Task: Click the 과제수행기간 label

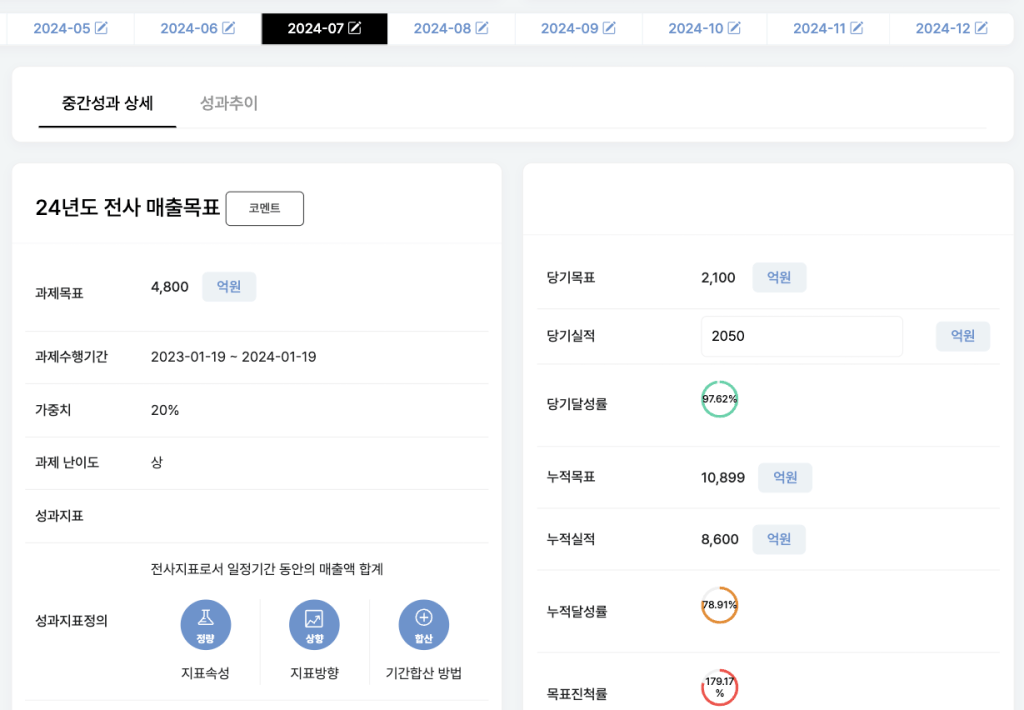Action: (71, 357)
